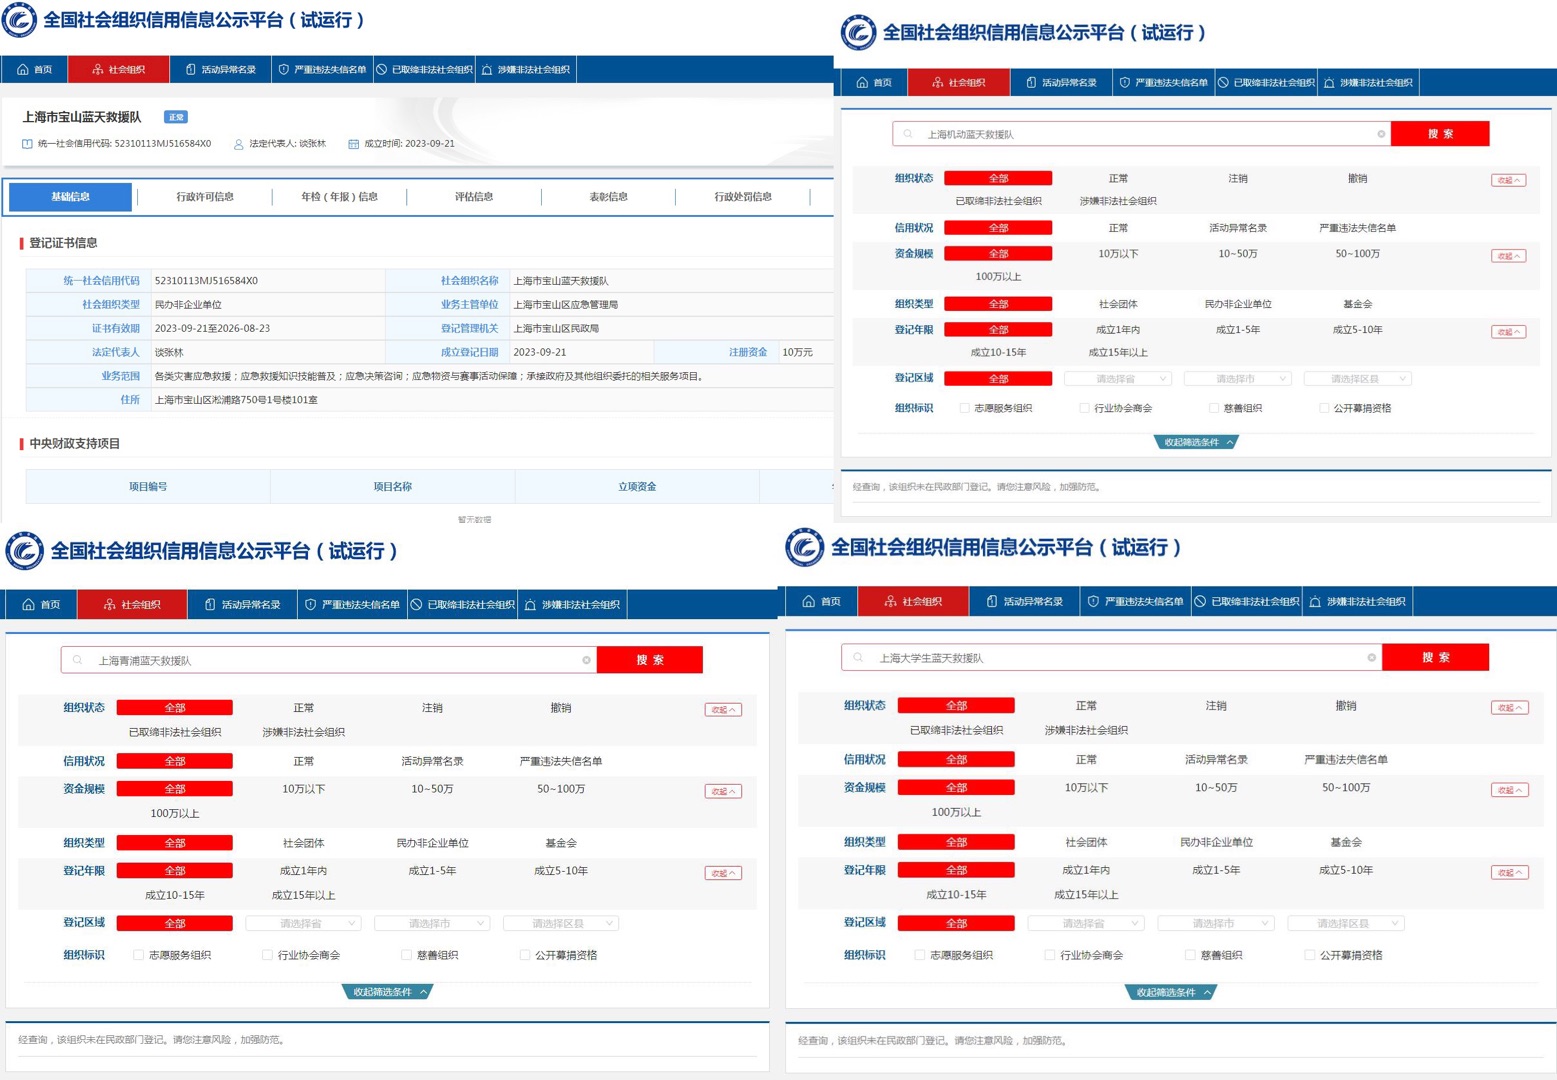Click person icon beside 法定代表人 谈张林

[238, 144]
